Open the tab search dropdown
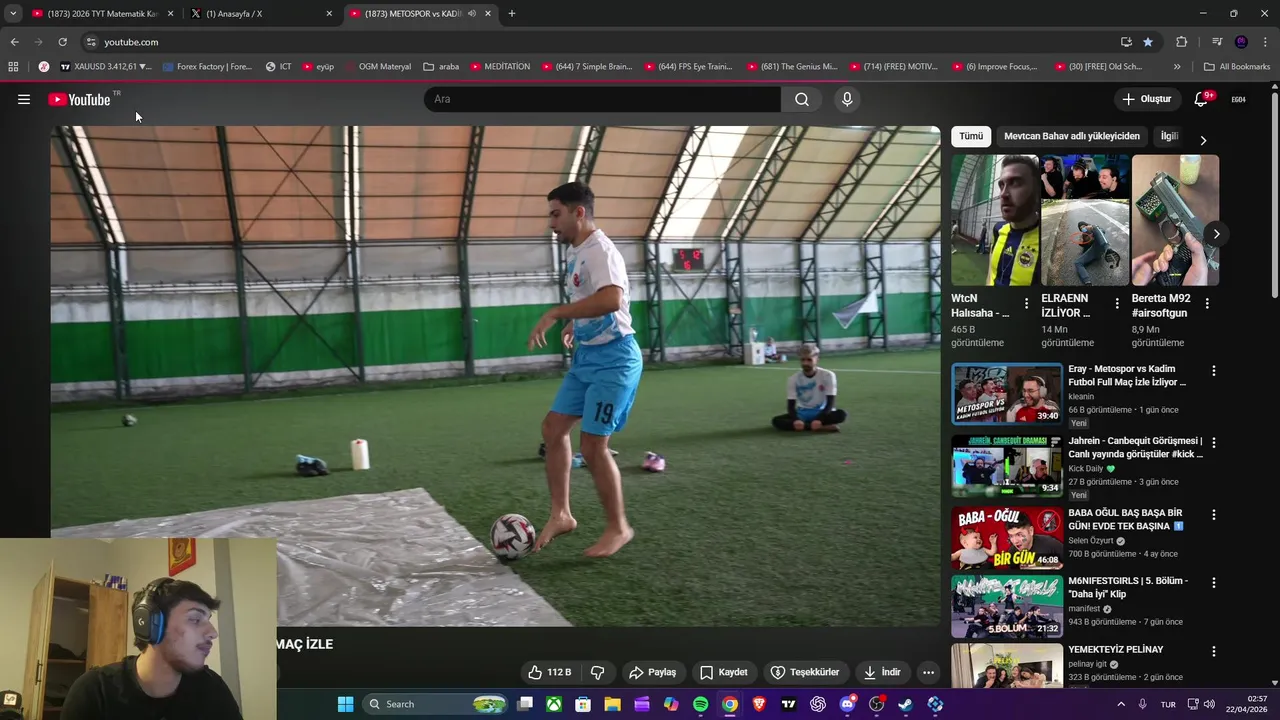Image resolution: width=1280 pixels, height=720 pixels. pyautogui.click(x=13, y=14)
